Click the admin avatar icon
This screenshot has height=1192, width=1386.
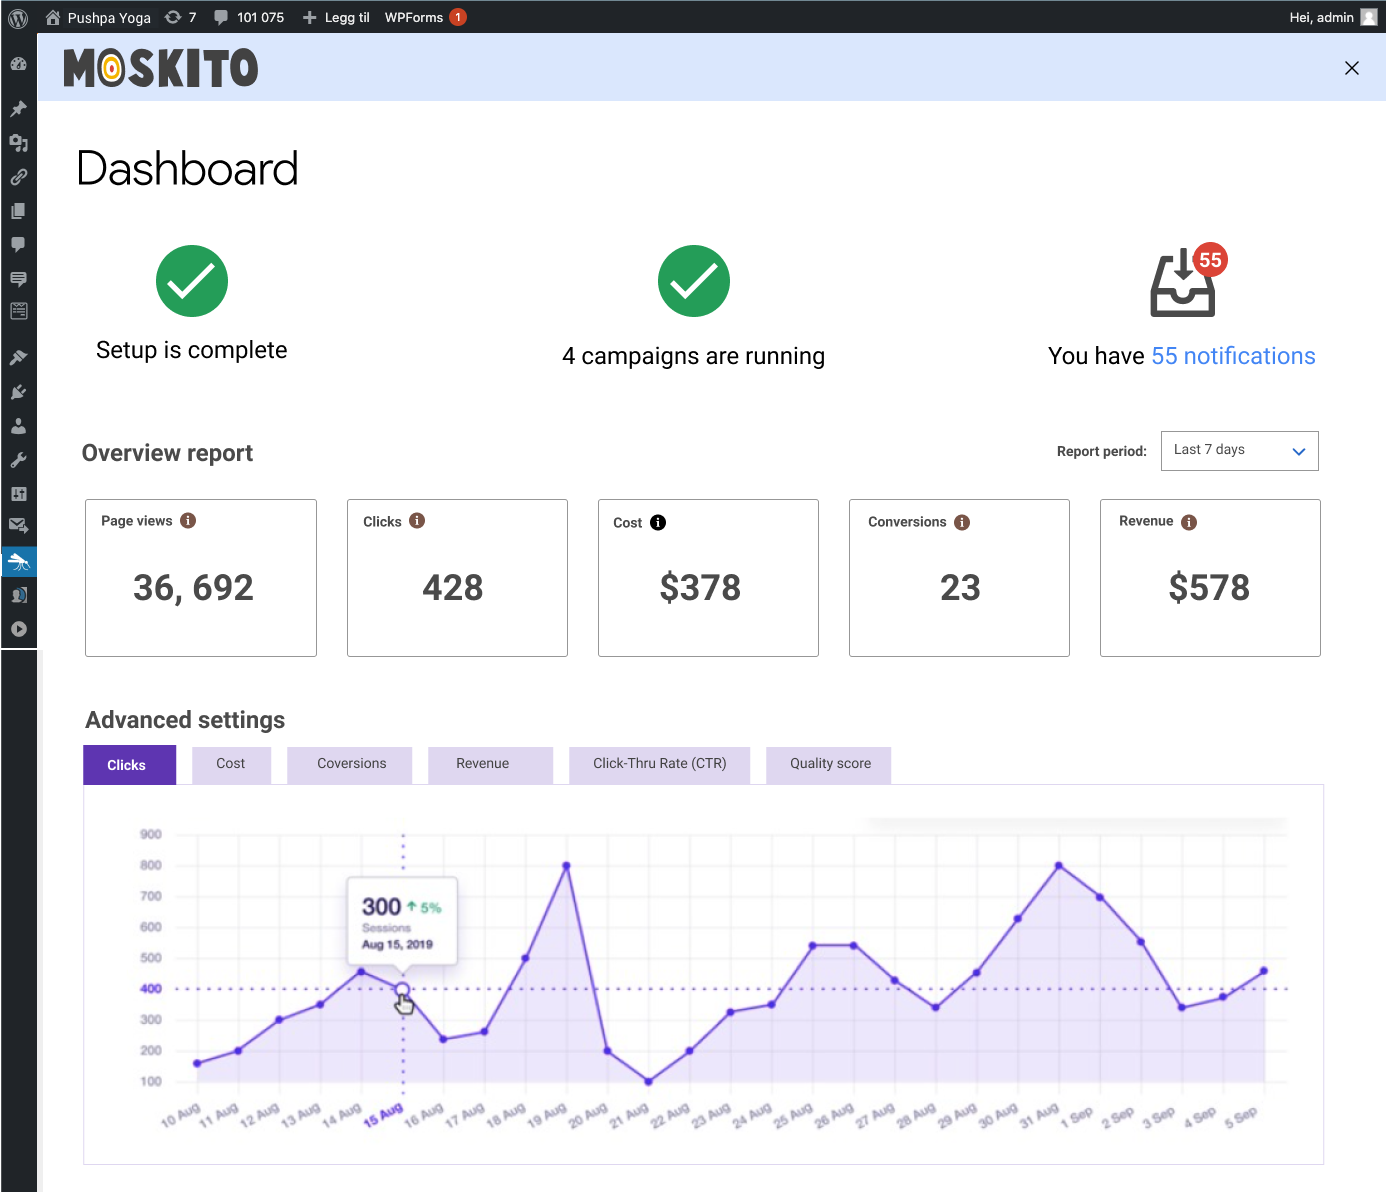(1369, 17)
